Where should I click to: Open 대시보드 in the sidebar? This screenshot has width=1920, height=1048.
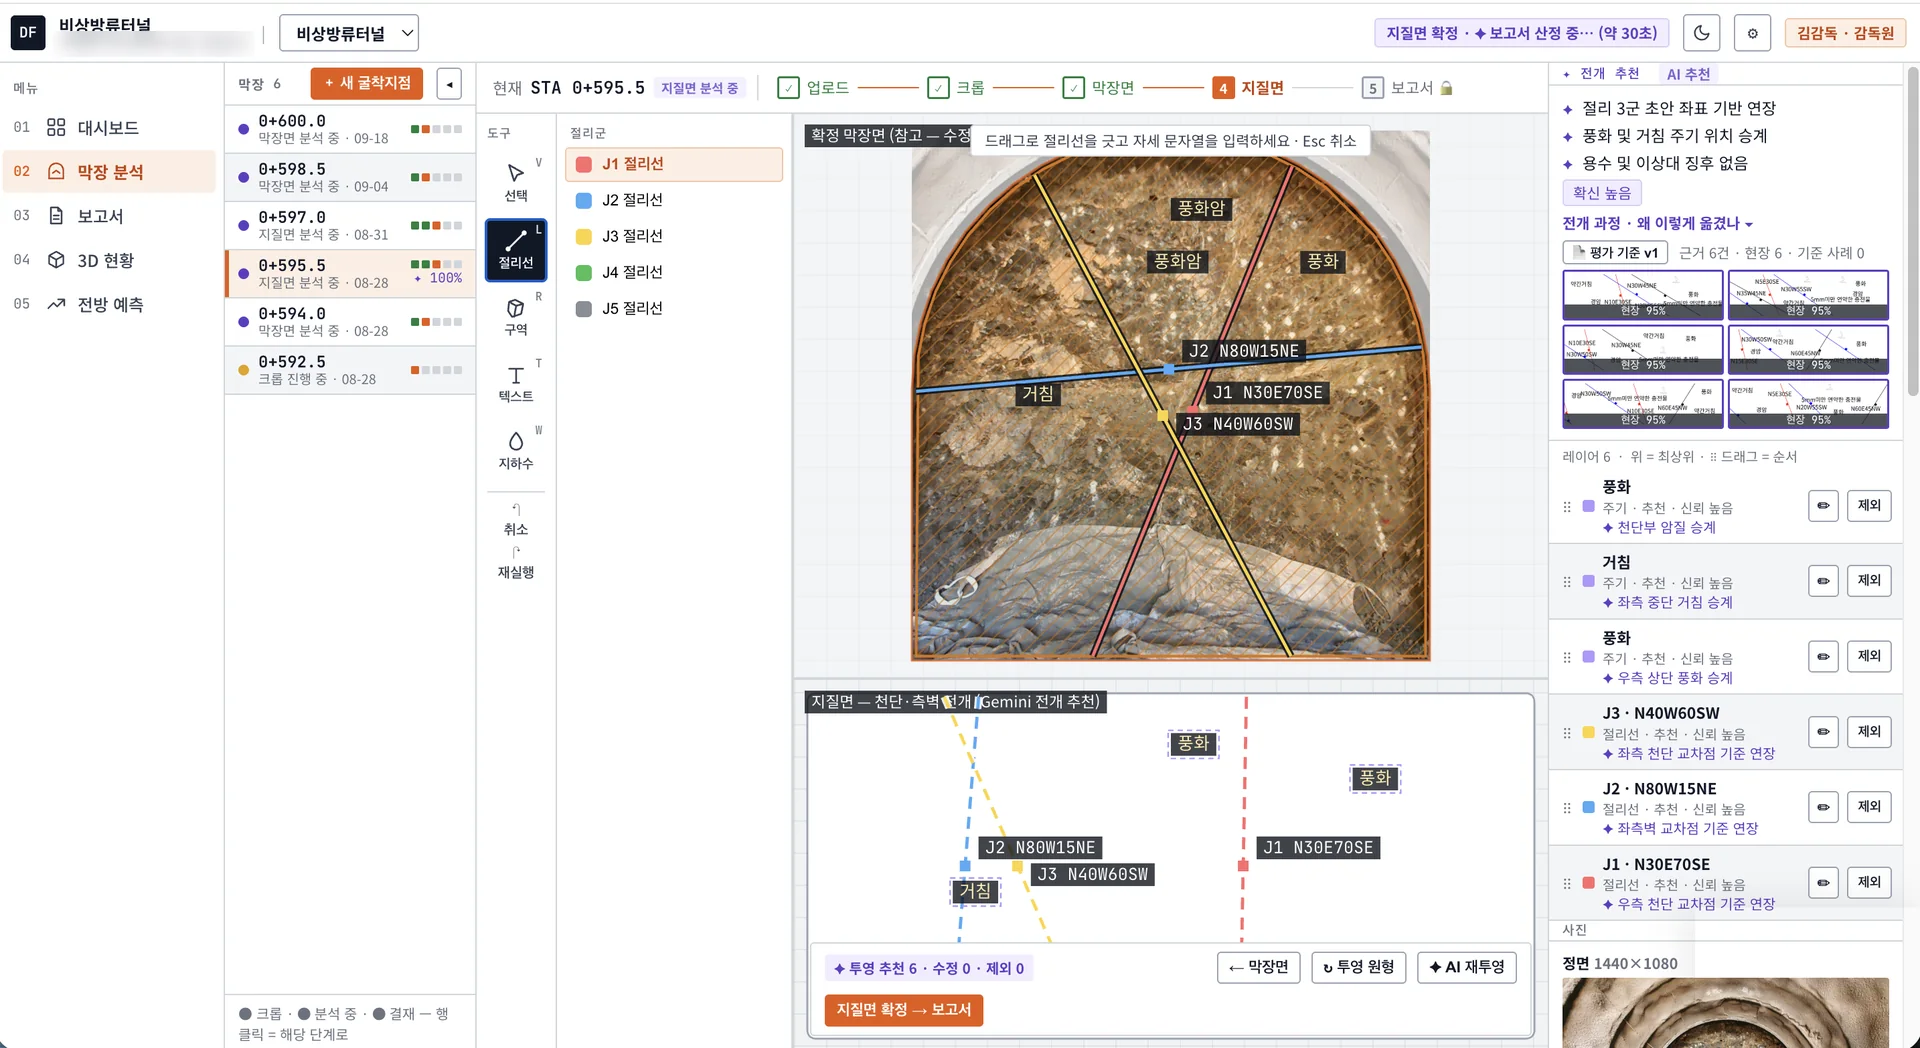(109, 128)
